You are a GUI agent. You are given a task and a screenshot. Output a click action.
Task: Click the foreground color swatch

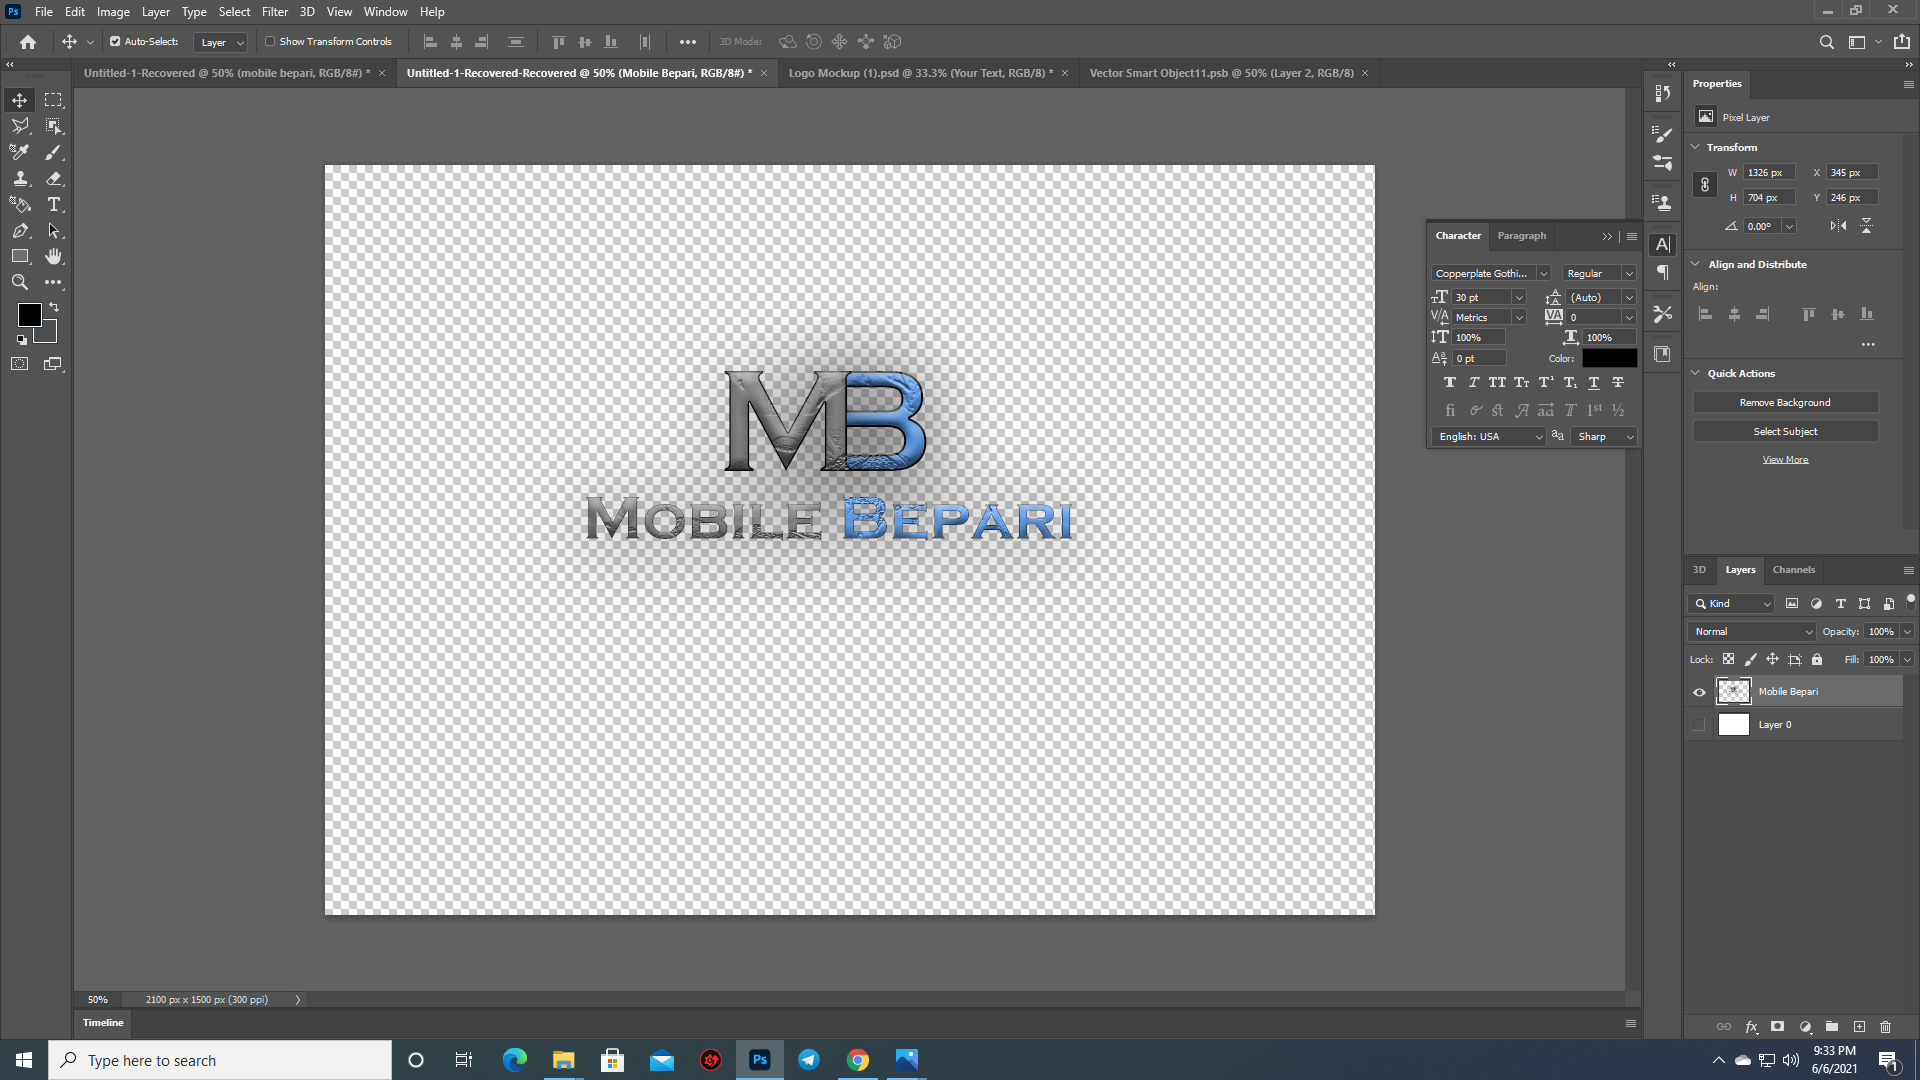pyautogui.click(x=28, y=316)
